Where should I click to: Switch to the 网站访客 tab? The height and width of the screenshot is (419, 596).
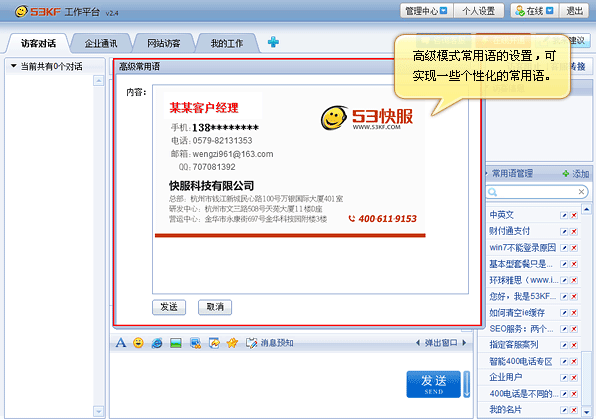[164, 43]
